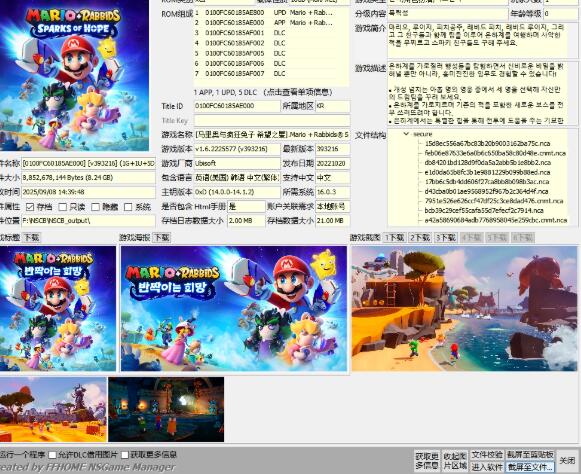
Task: Enable 允许DLC借用图片 checkbox
Action: tap(53, 455)
